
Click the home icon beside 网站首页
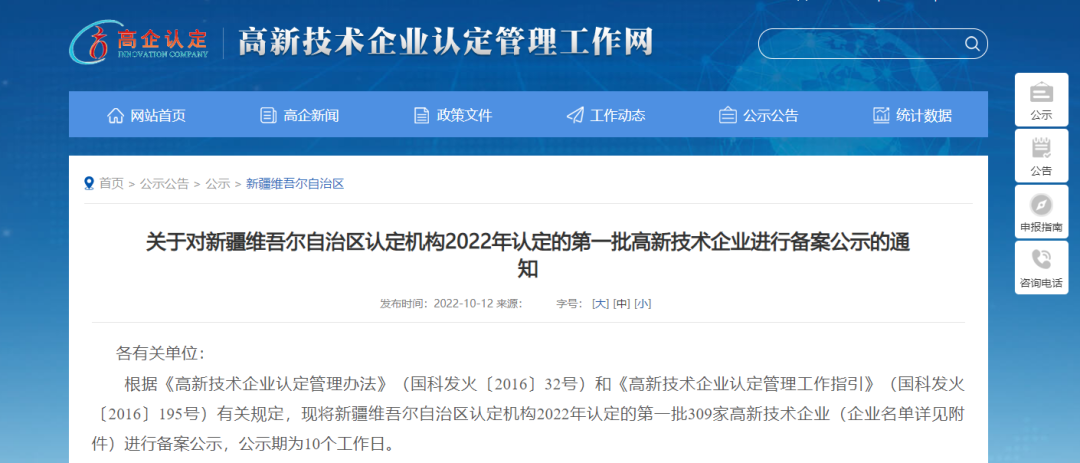point(116,115)
